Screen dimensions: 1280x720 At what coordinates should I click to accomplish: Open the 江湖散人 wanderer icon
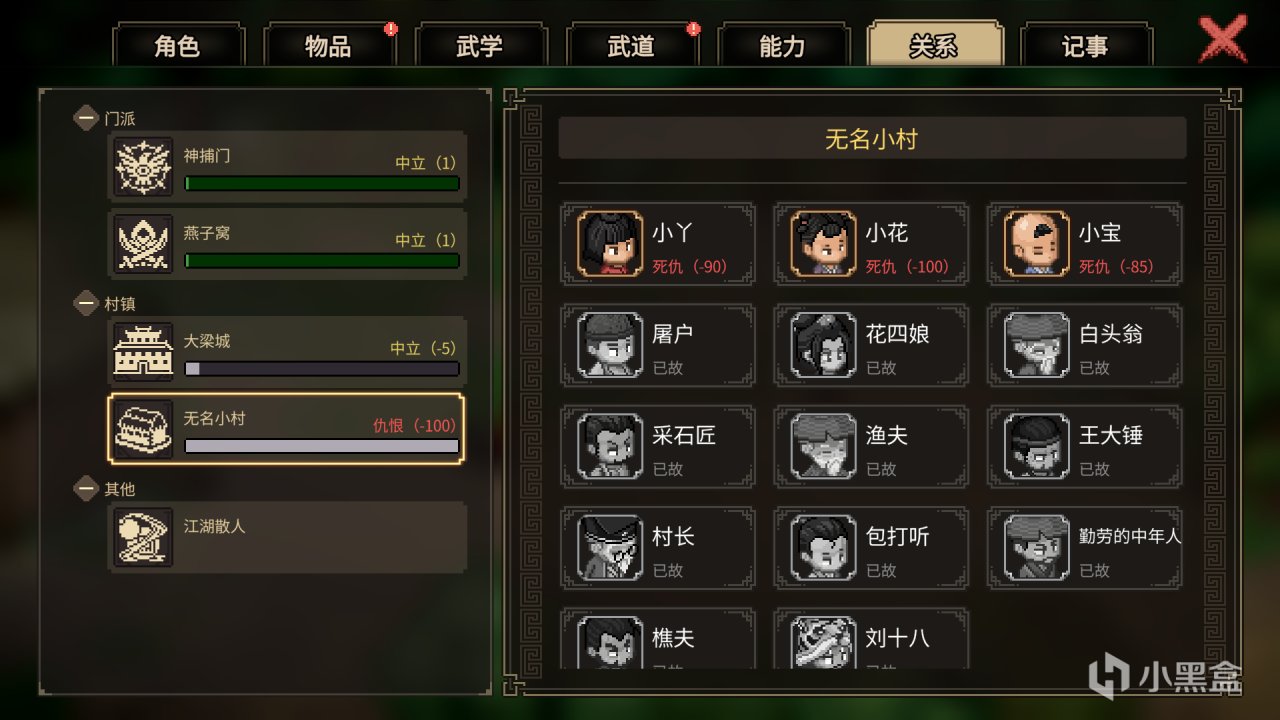(x=143, y=537)
